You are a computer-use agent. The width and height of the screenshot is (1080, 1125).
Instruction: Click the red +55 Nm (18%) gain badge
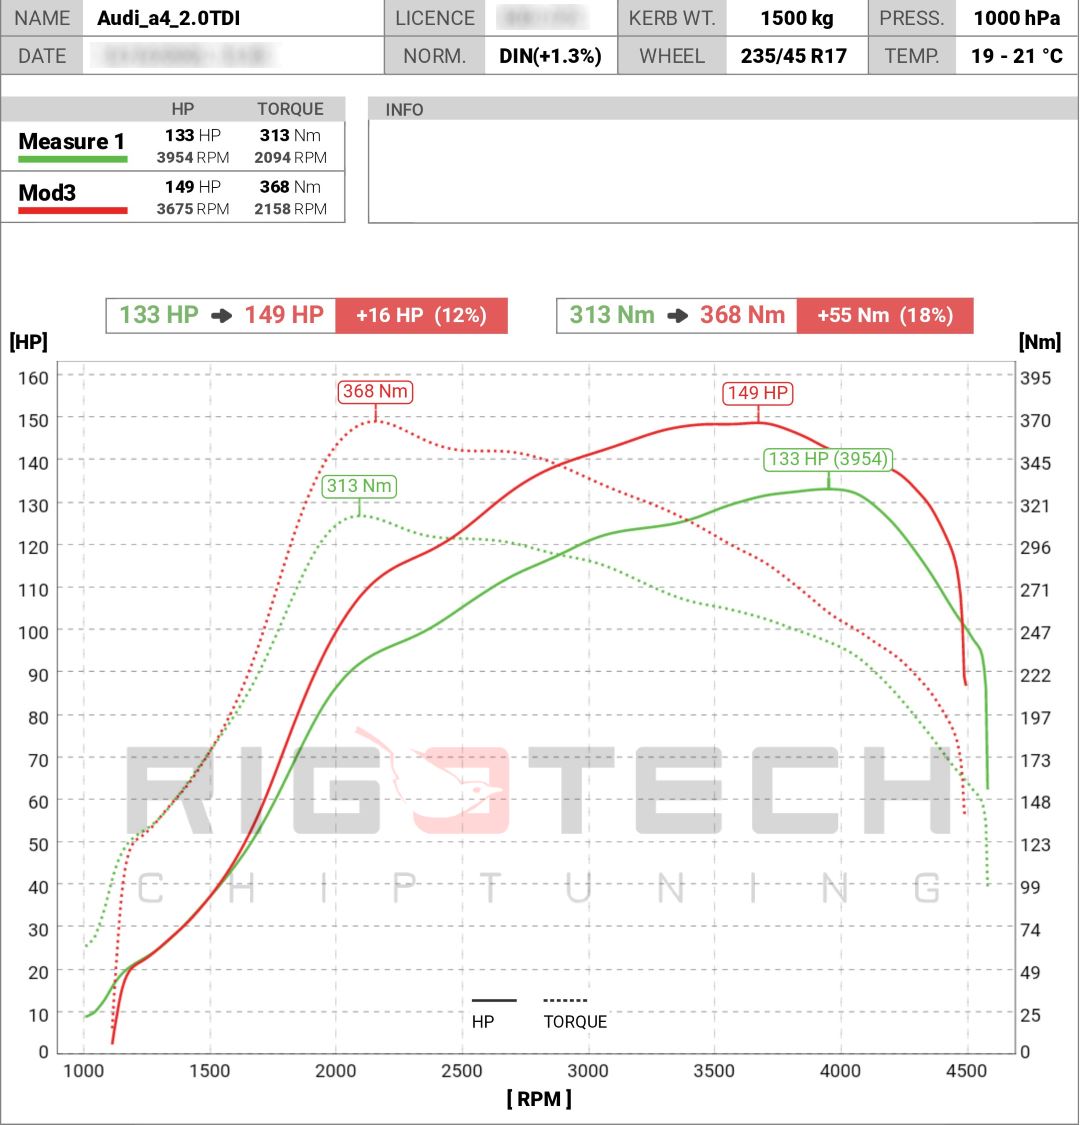(x=885, y=316)
